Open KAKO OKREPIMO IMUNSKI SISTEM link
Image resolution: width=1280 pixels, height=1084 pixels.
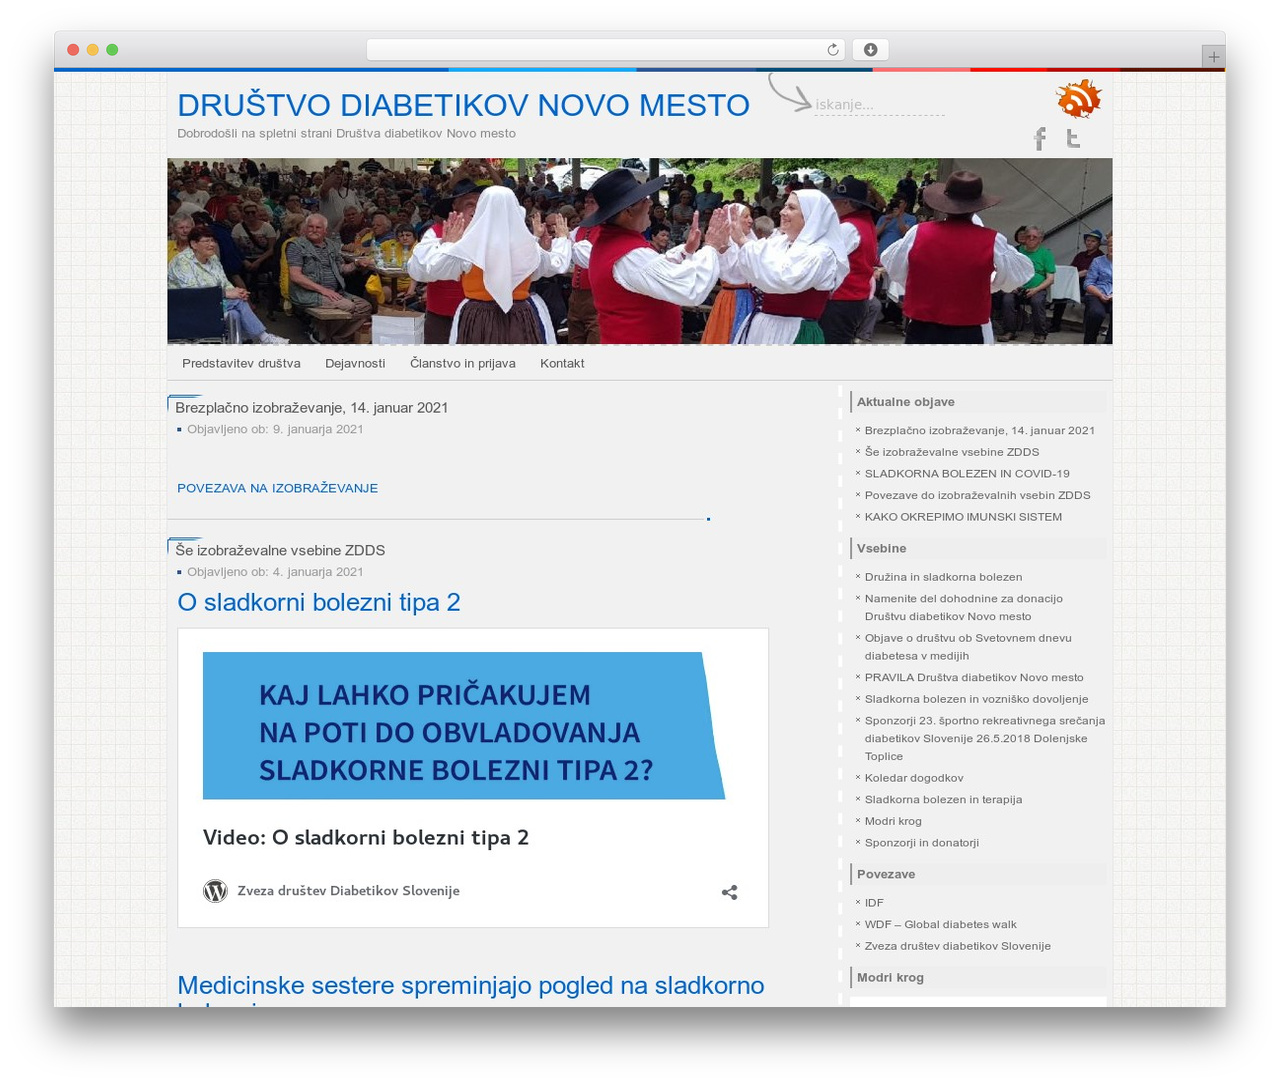pyautogui.click(x=963, y=517)
